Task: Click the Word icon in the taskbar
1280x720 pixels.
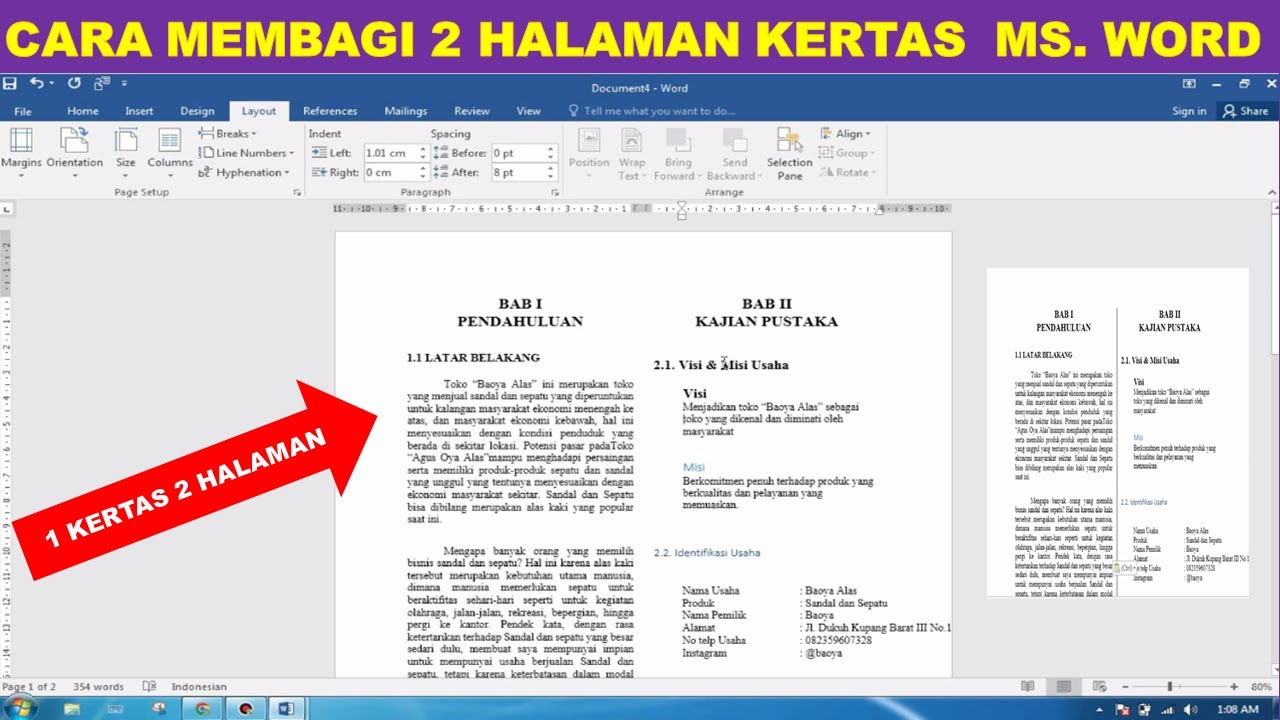Action: 286,708
